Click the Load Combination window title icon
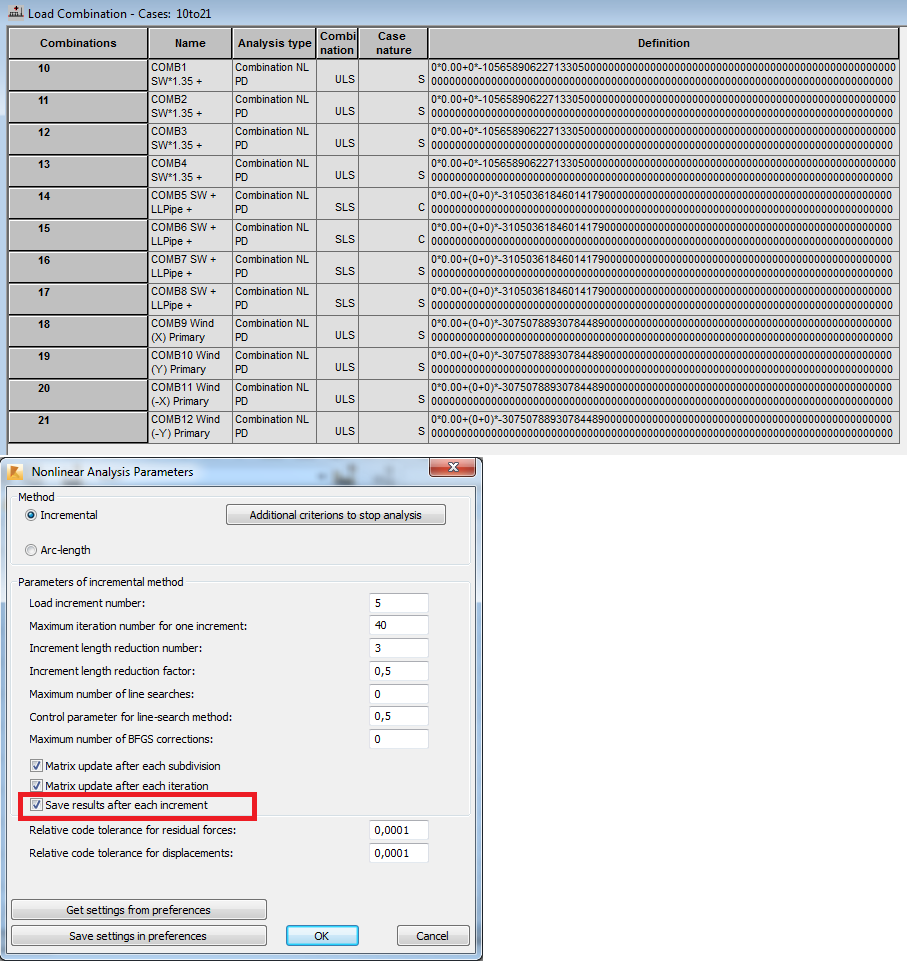This screenshot has height=972, width=907. point(14,12)
